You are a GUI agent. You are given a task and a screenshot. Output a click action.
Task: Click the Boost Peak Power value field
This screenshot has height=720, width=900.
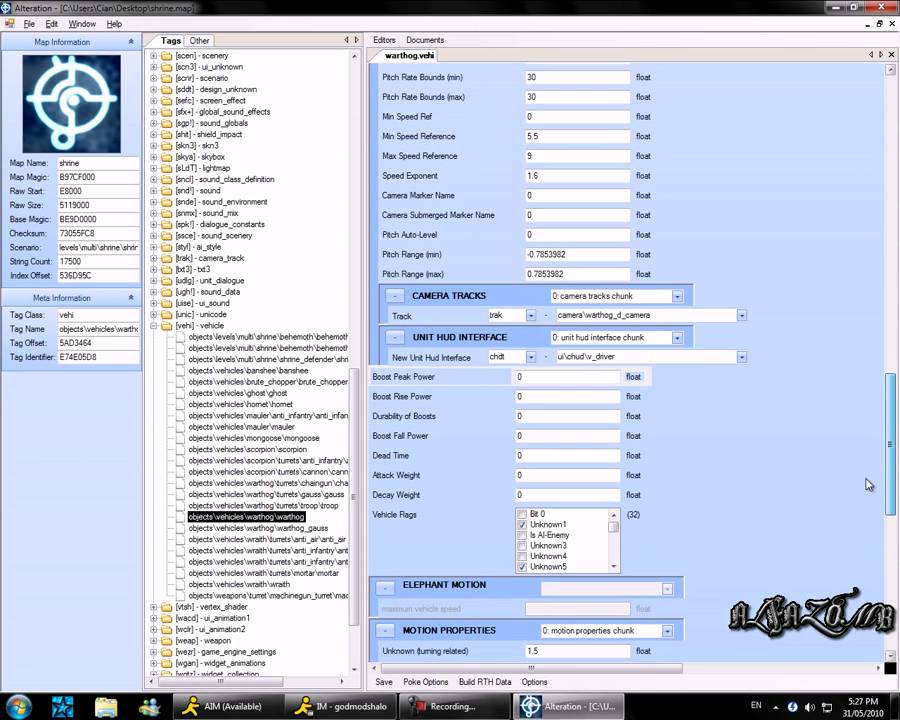568,377
